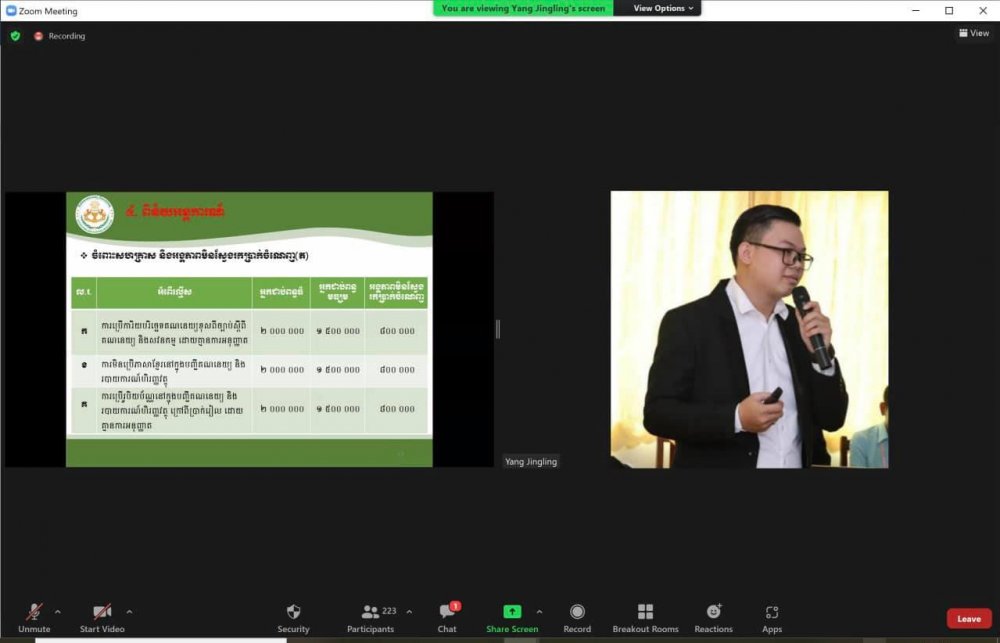
Task: Click the green encryption shield icon
Action: (15, 36)
